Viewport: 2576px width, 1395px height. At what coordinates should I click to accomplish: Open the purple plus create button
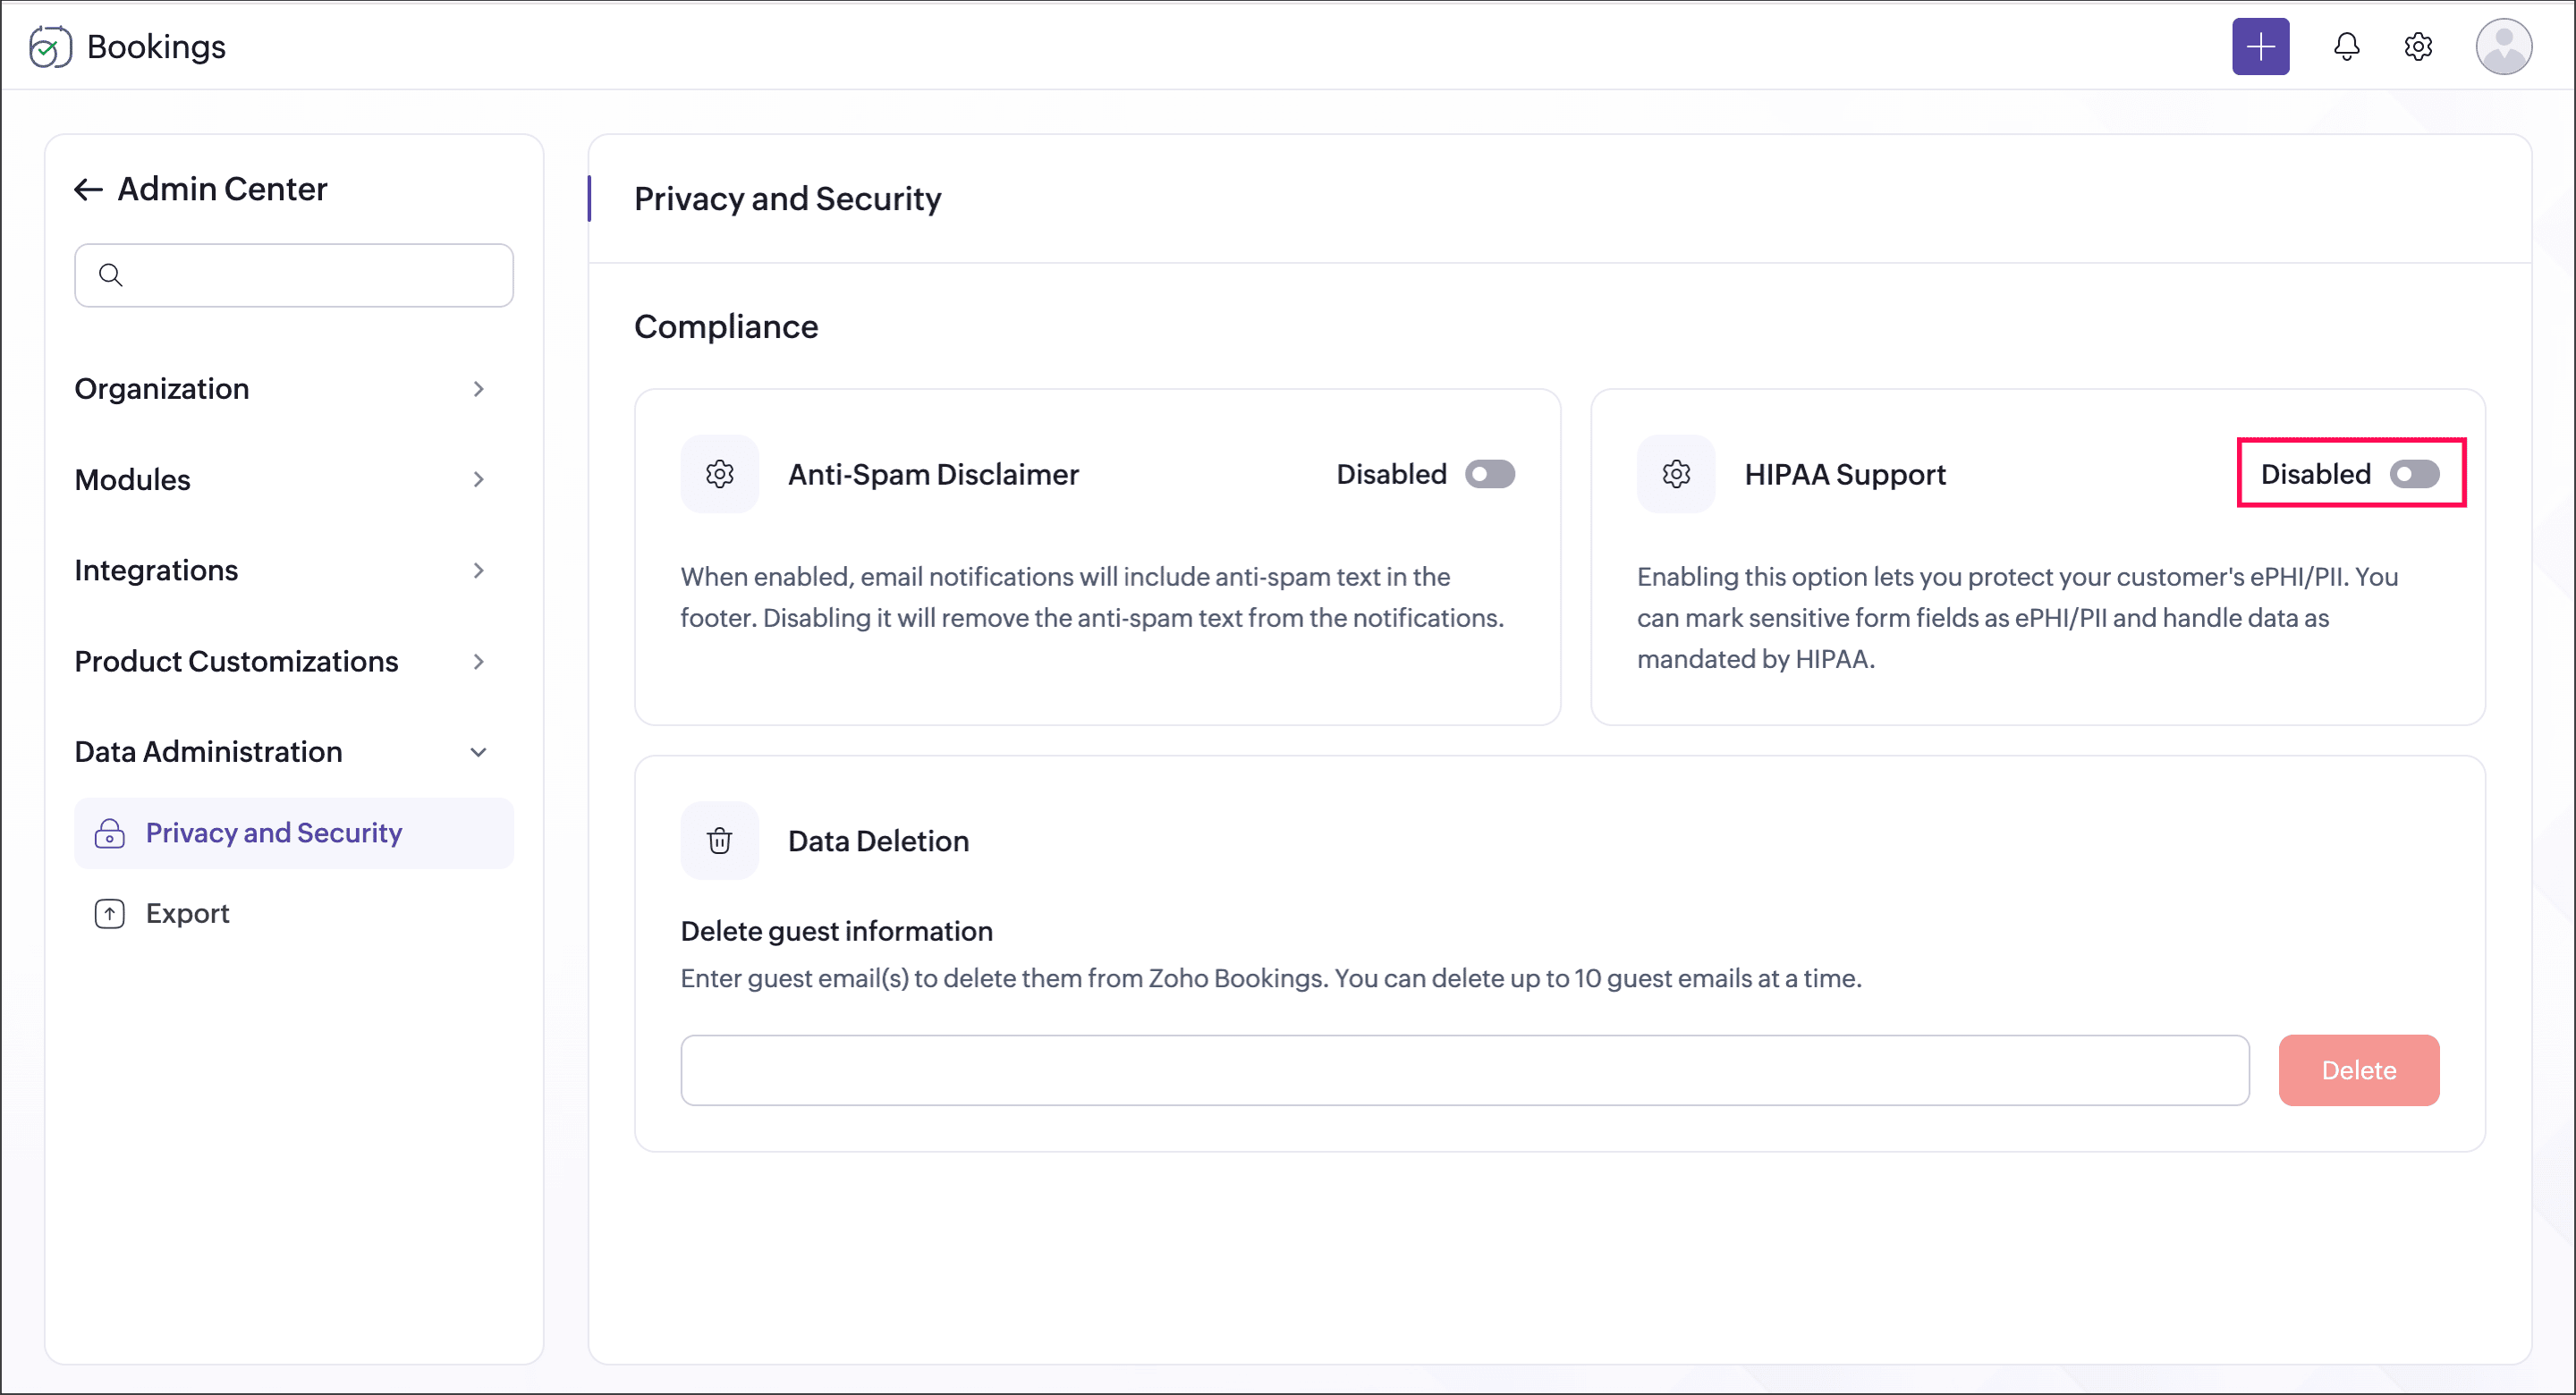click(2260, 46)
